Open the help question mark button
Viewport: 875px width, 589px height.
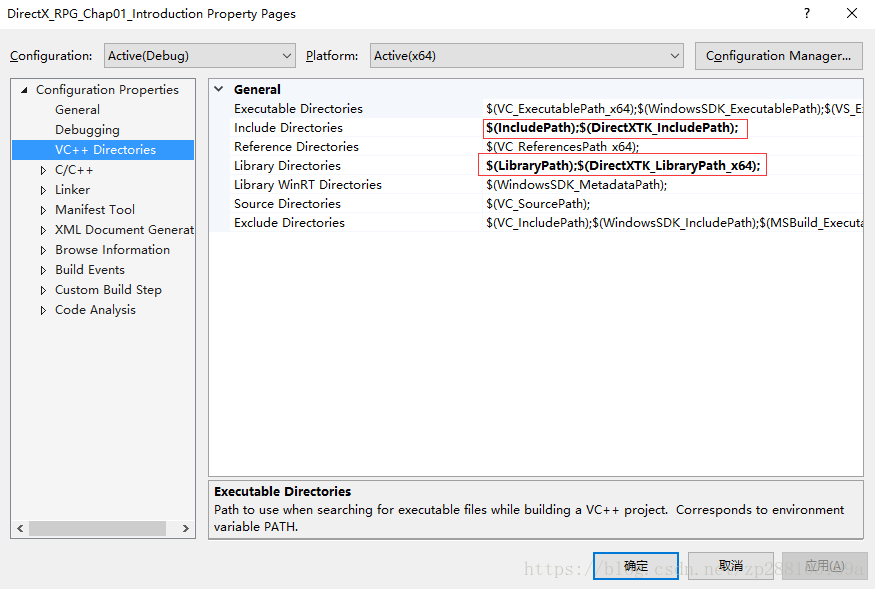click(807, 13)
